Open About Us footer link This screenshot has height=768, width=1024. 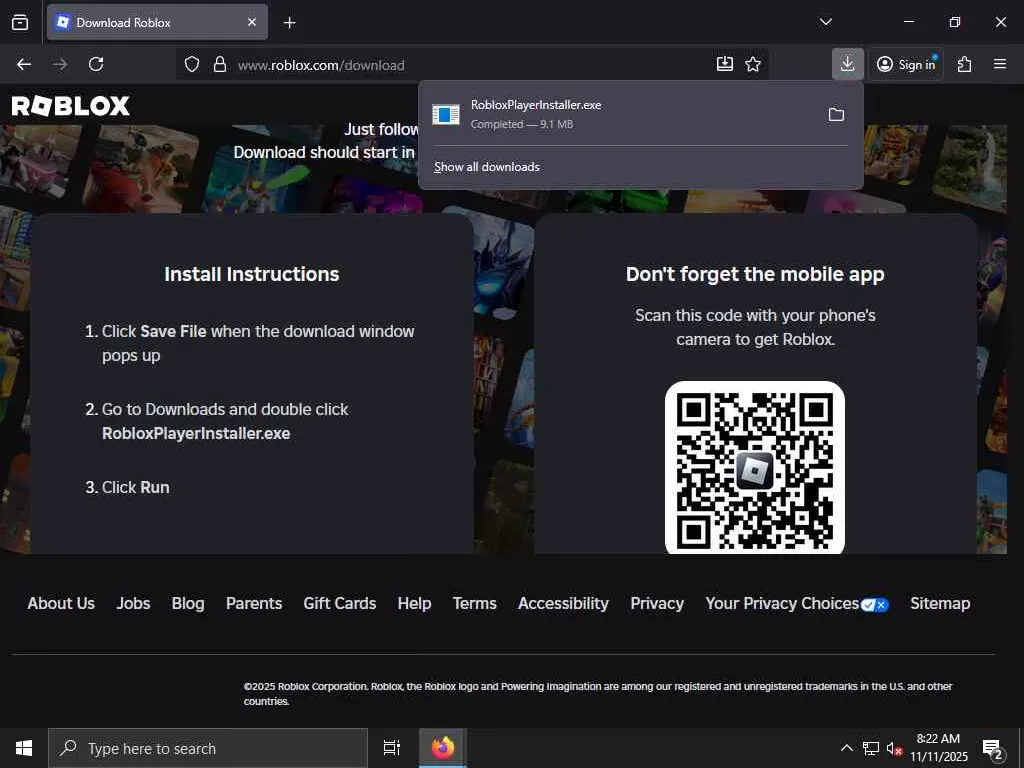click(x=61, y=603)
